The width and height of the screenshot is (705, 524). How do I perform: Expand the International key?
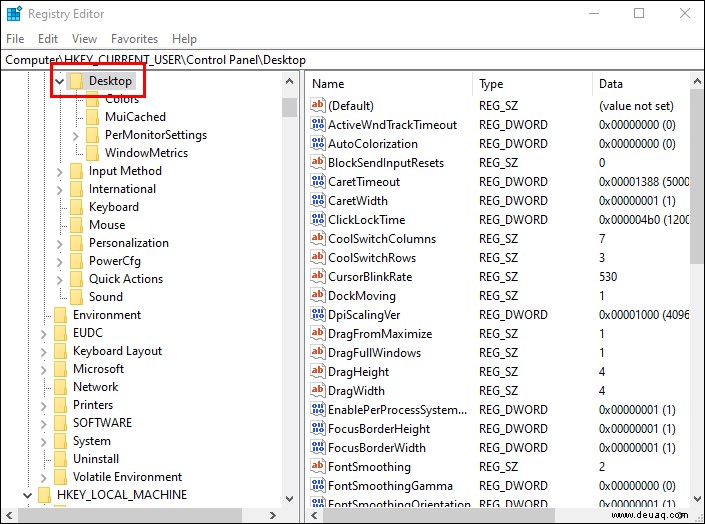59,189
